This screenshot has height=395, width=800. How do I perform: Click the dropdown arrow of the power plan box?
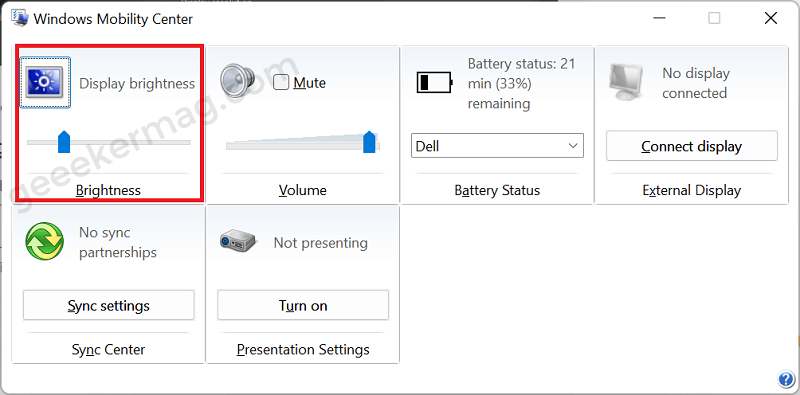572,146
